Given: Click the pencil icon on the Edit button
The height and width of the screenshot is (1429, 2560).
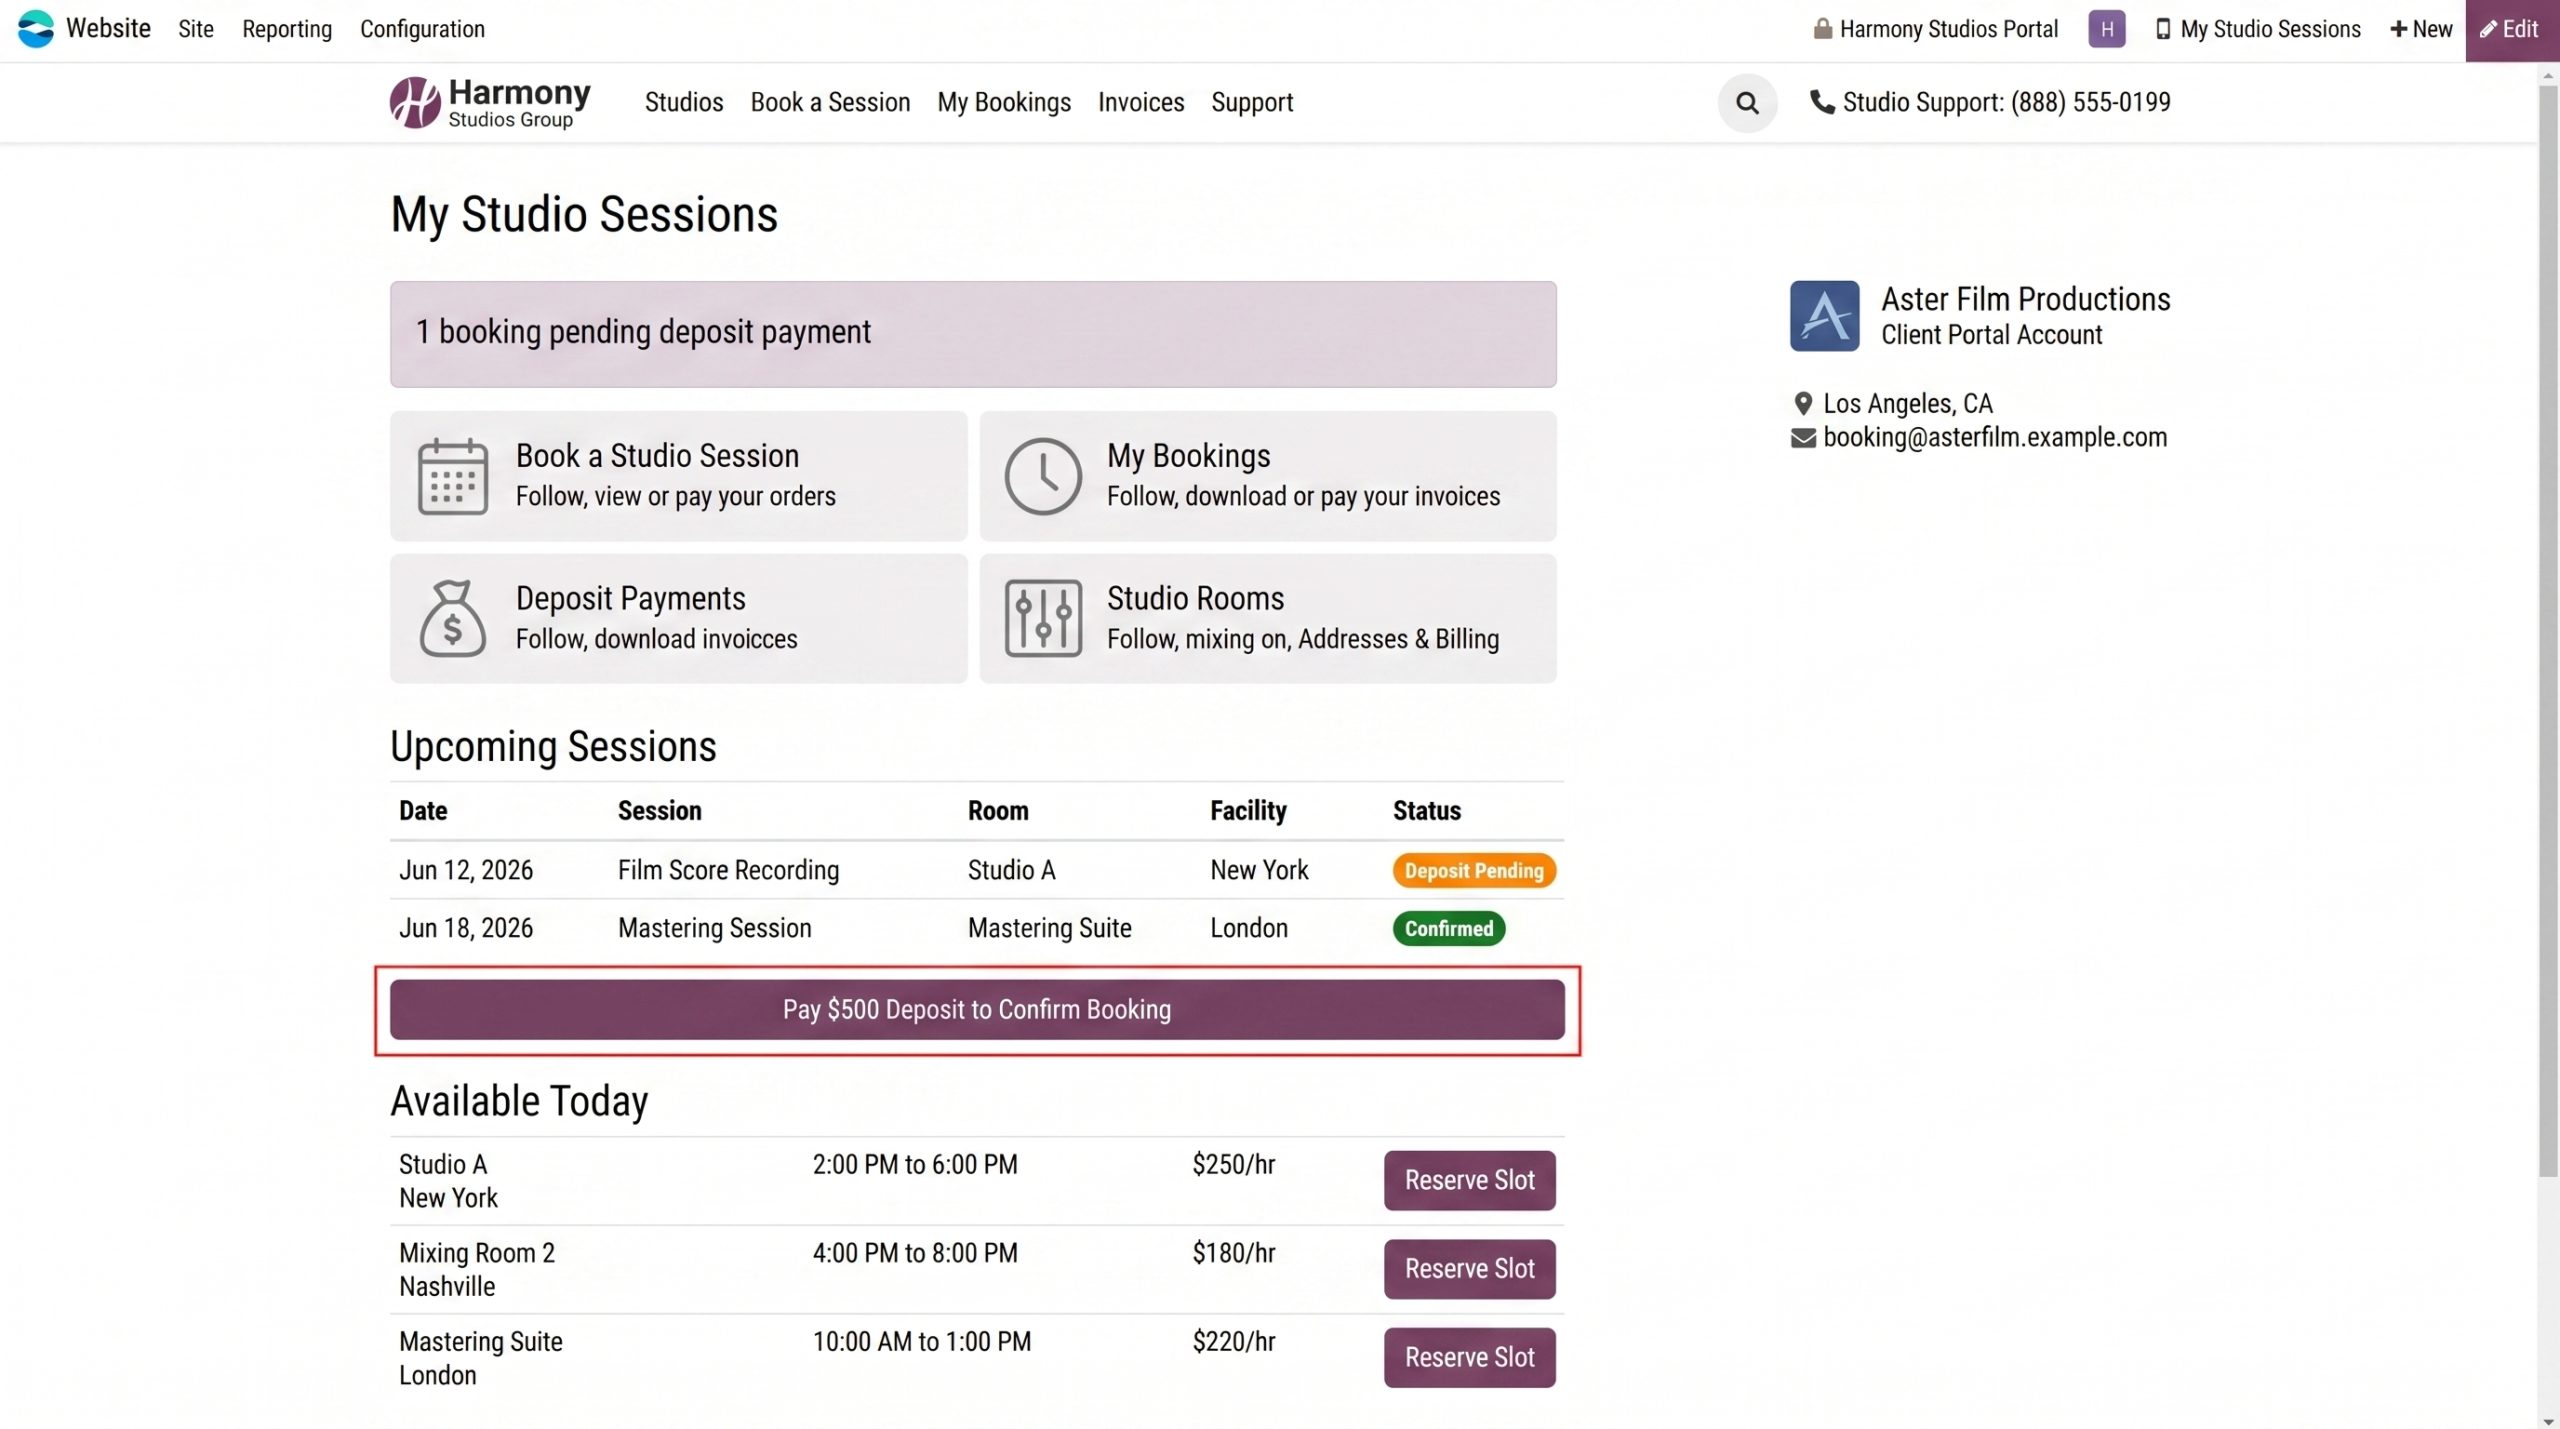Looking at the screenshot, I should (x=2488, y=29).
